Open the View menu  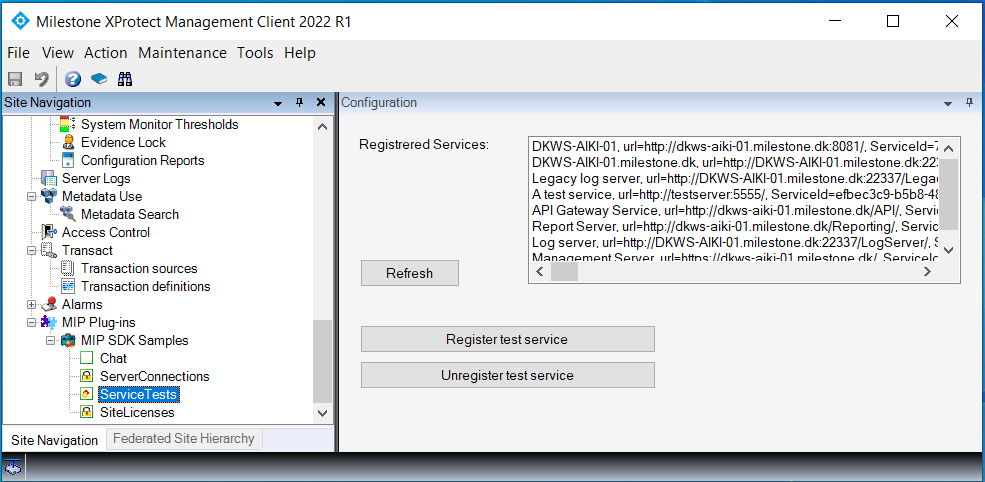(58, 53)
